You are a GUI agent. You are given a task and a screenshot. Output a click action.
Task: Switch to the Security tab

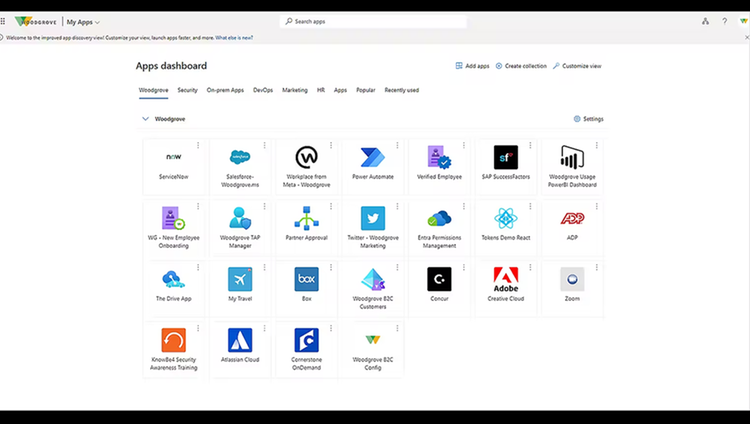click(x=188, y=90)
